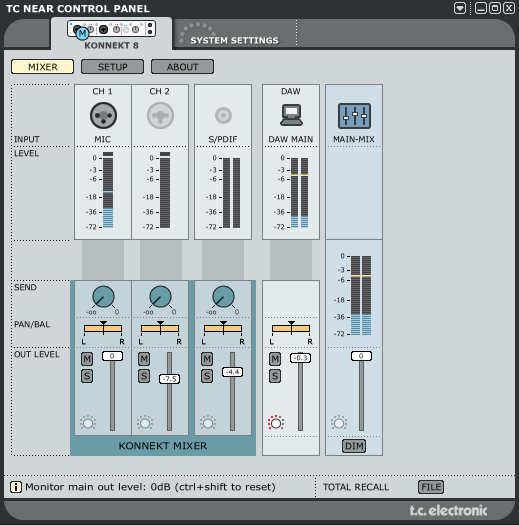
Task: Click the CH 2 out level fader at -7.5
Action: pos(169,379)
